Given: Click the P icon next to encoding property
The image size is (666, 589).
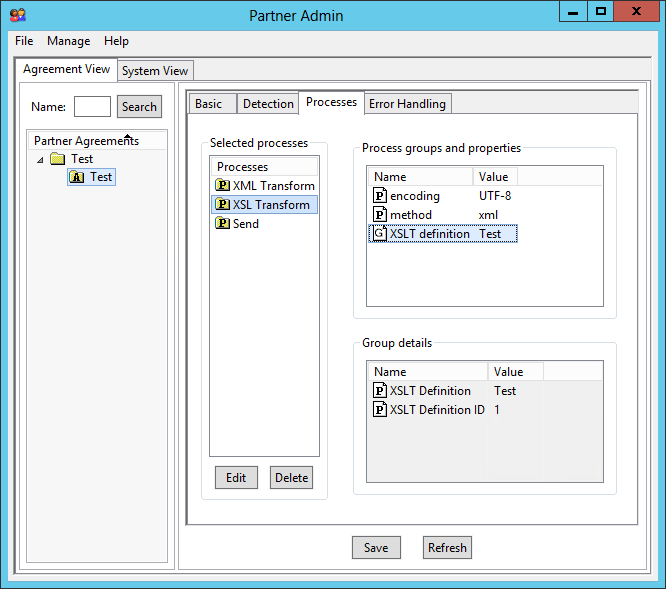Looking at the screenshot, I should 380,196.
